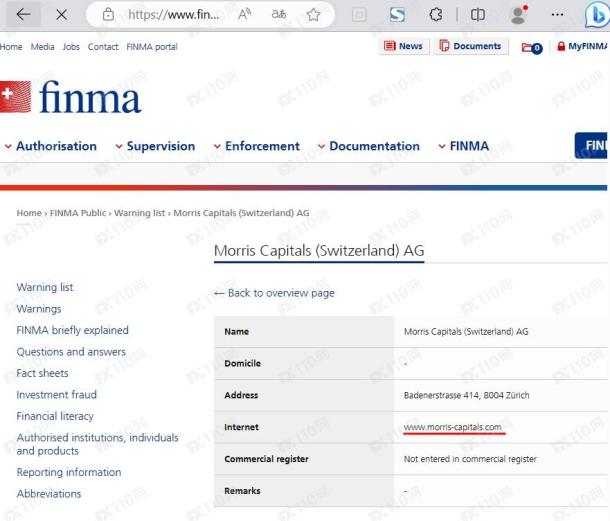Open the translate page icon
Screen dimensions: 610x521
[x=279, y=15]
